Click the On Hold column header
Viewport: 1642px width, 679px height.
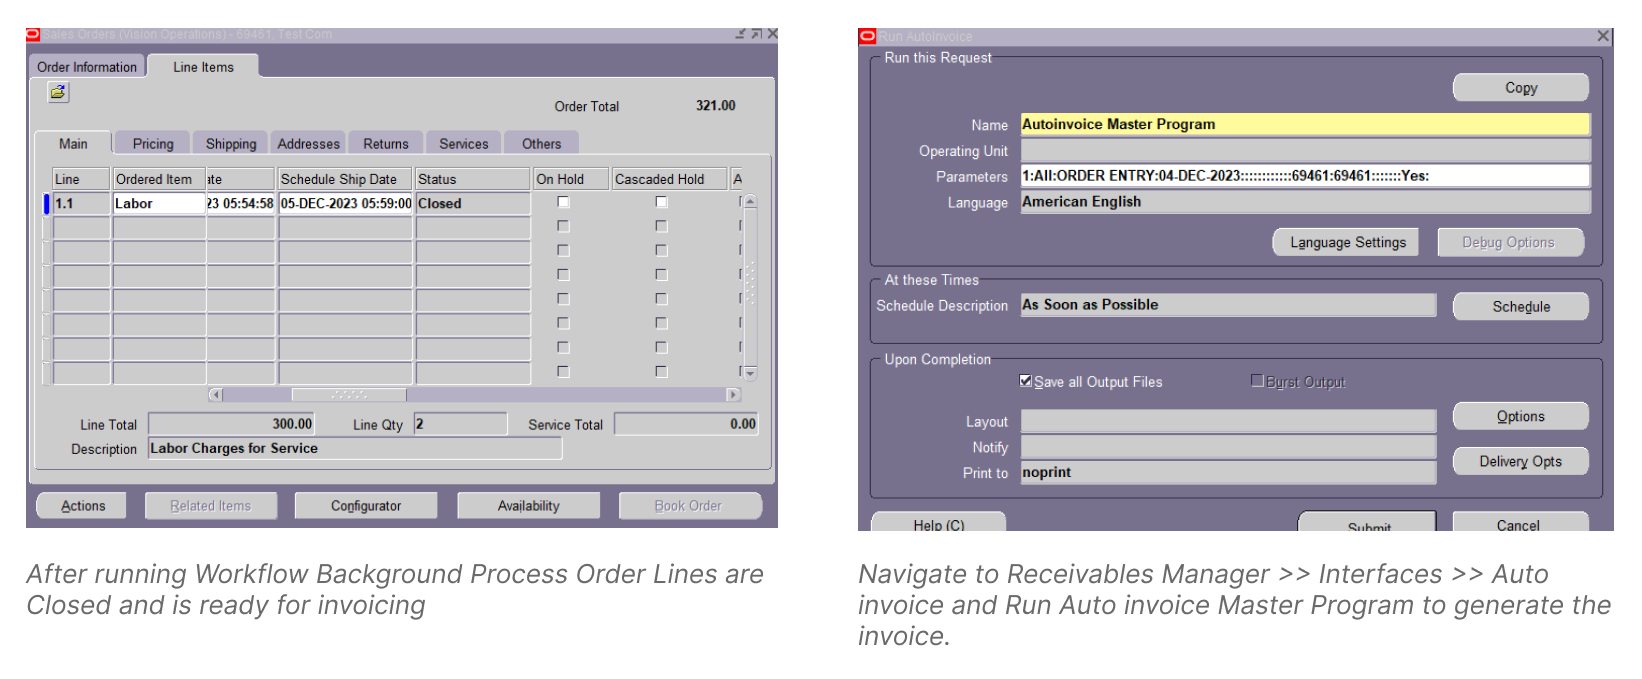571,179
